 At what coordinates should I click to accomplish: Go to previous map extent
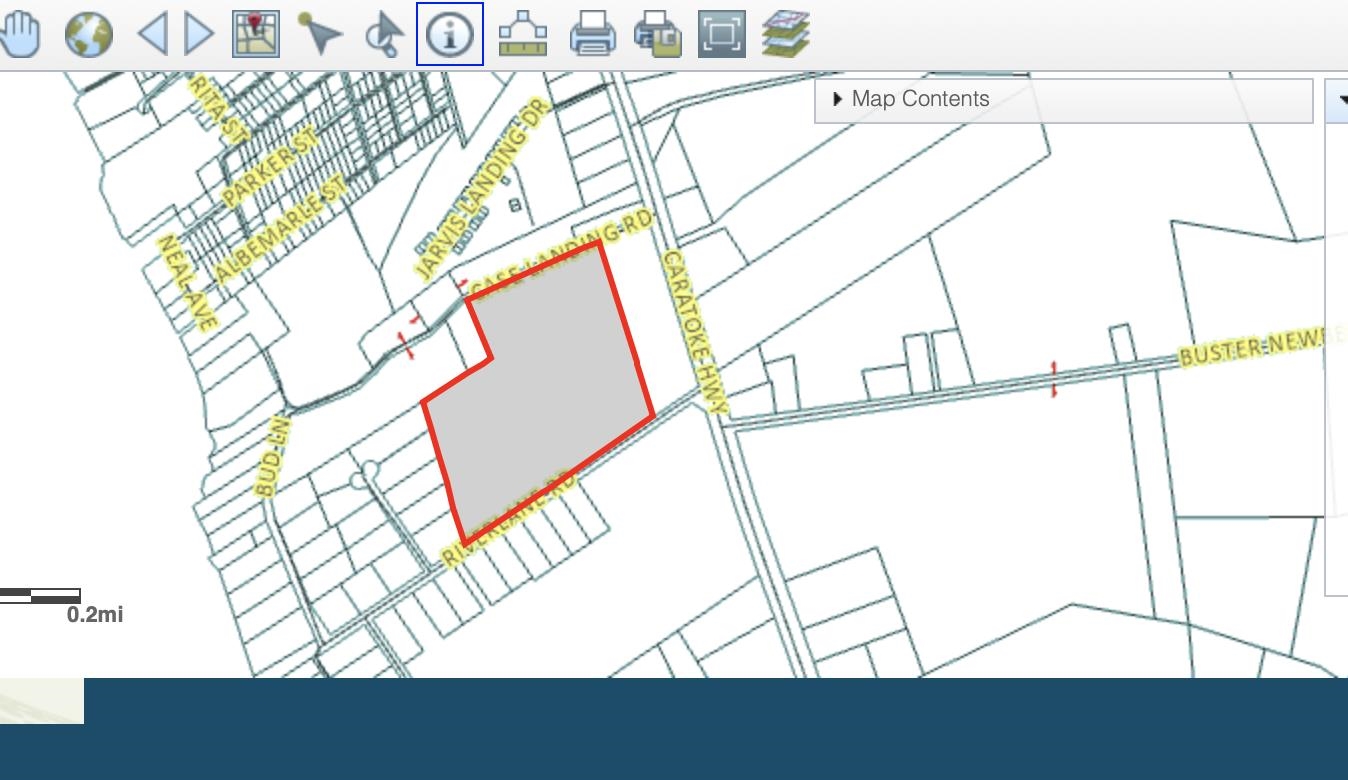click(152, 34)
